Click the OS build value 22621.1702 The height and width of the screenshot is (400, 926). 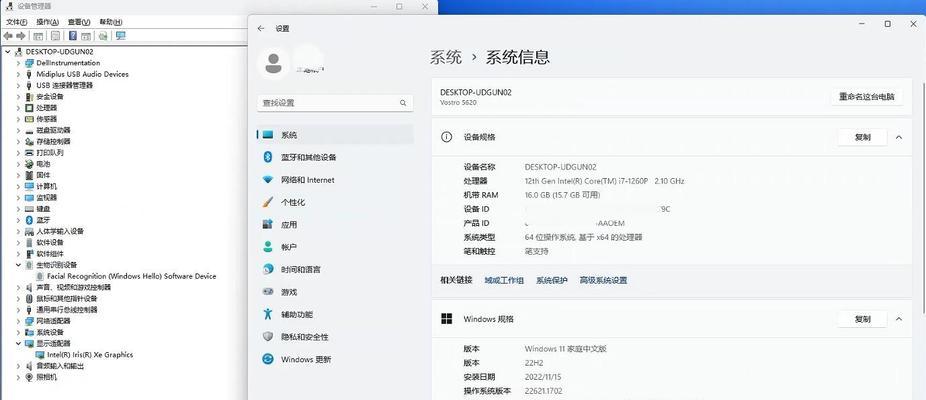pos(543,391)
